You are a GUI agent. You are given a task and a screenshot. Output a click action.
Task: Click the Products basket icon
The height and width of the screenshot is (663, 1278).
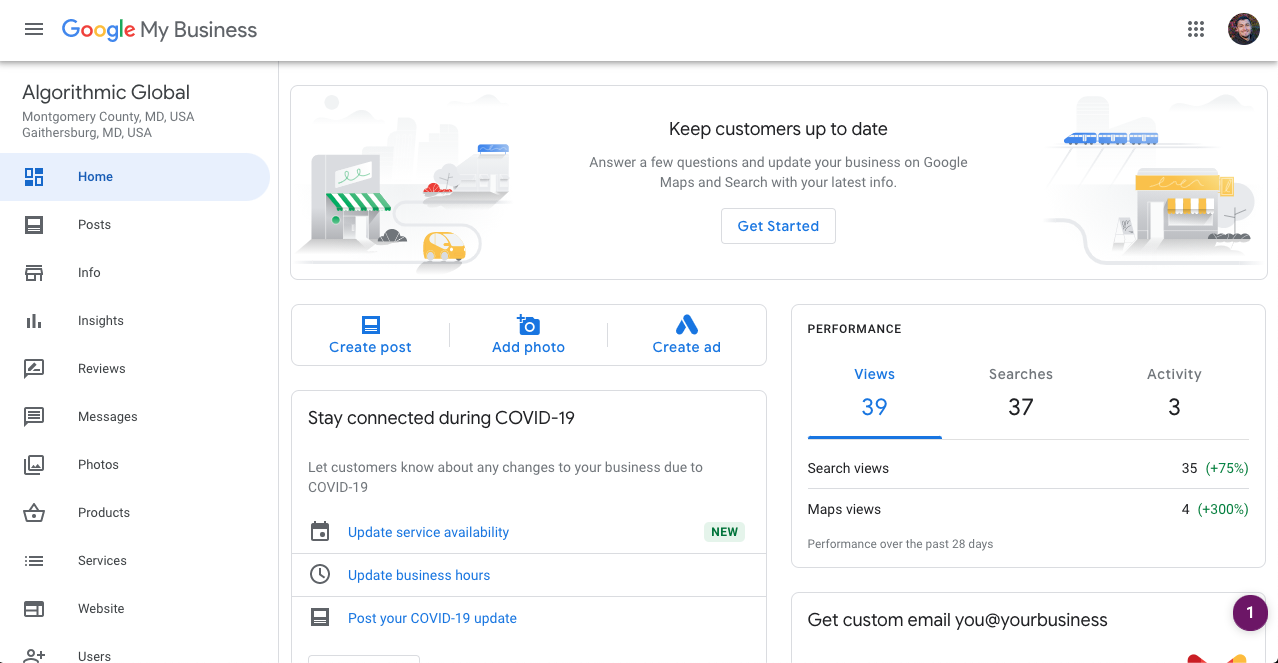tap(34, 513)
